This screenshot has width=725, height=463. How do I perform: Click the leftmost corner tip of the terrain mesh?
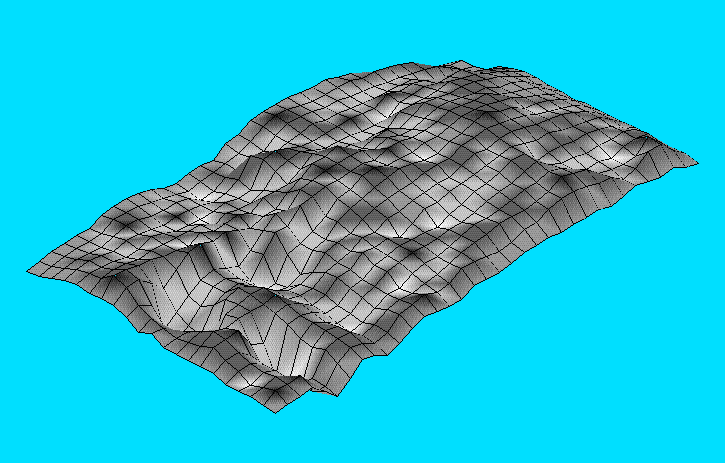point(30,270)
